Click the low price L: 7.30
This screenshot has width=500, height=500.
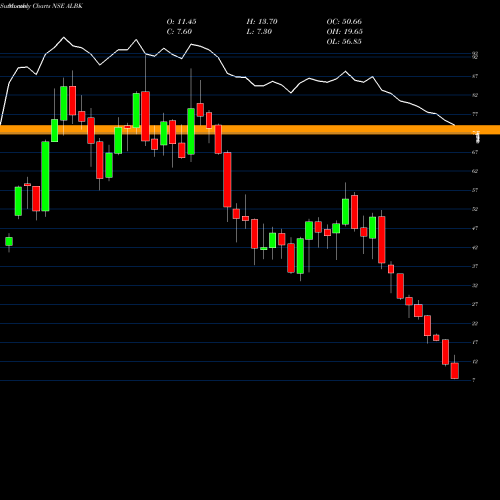pyautogui.click(x=259, y=32)
